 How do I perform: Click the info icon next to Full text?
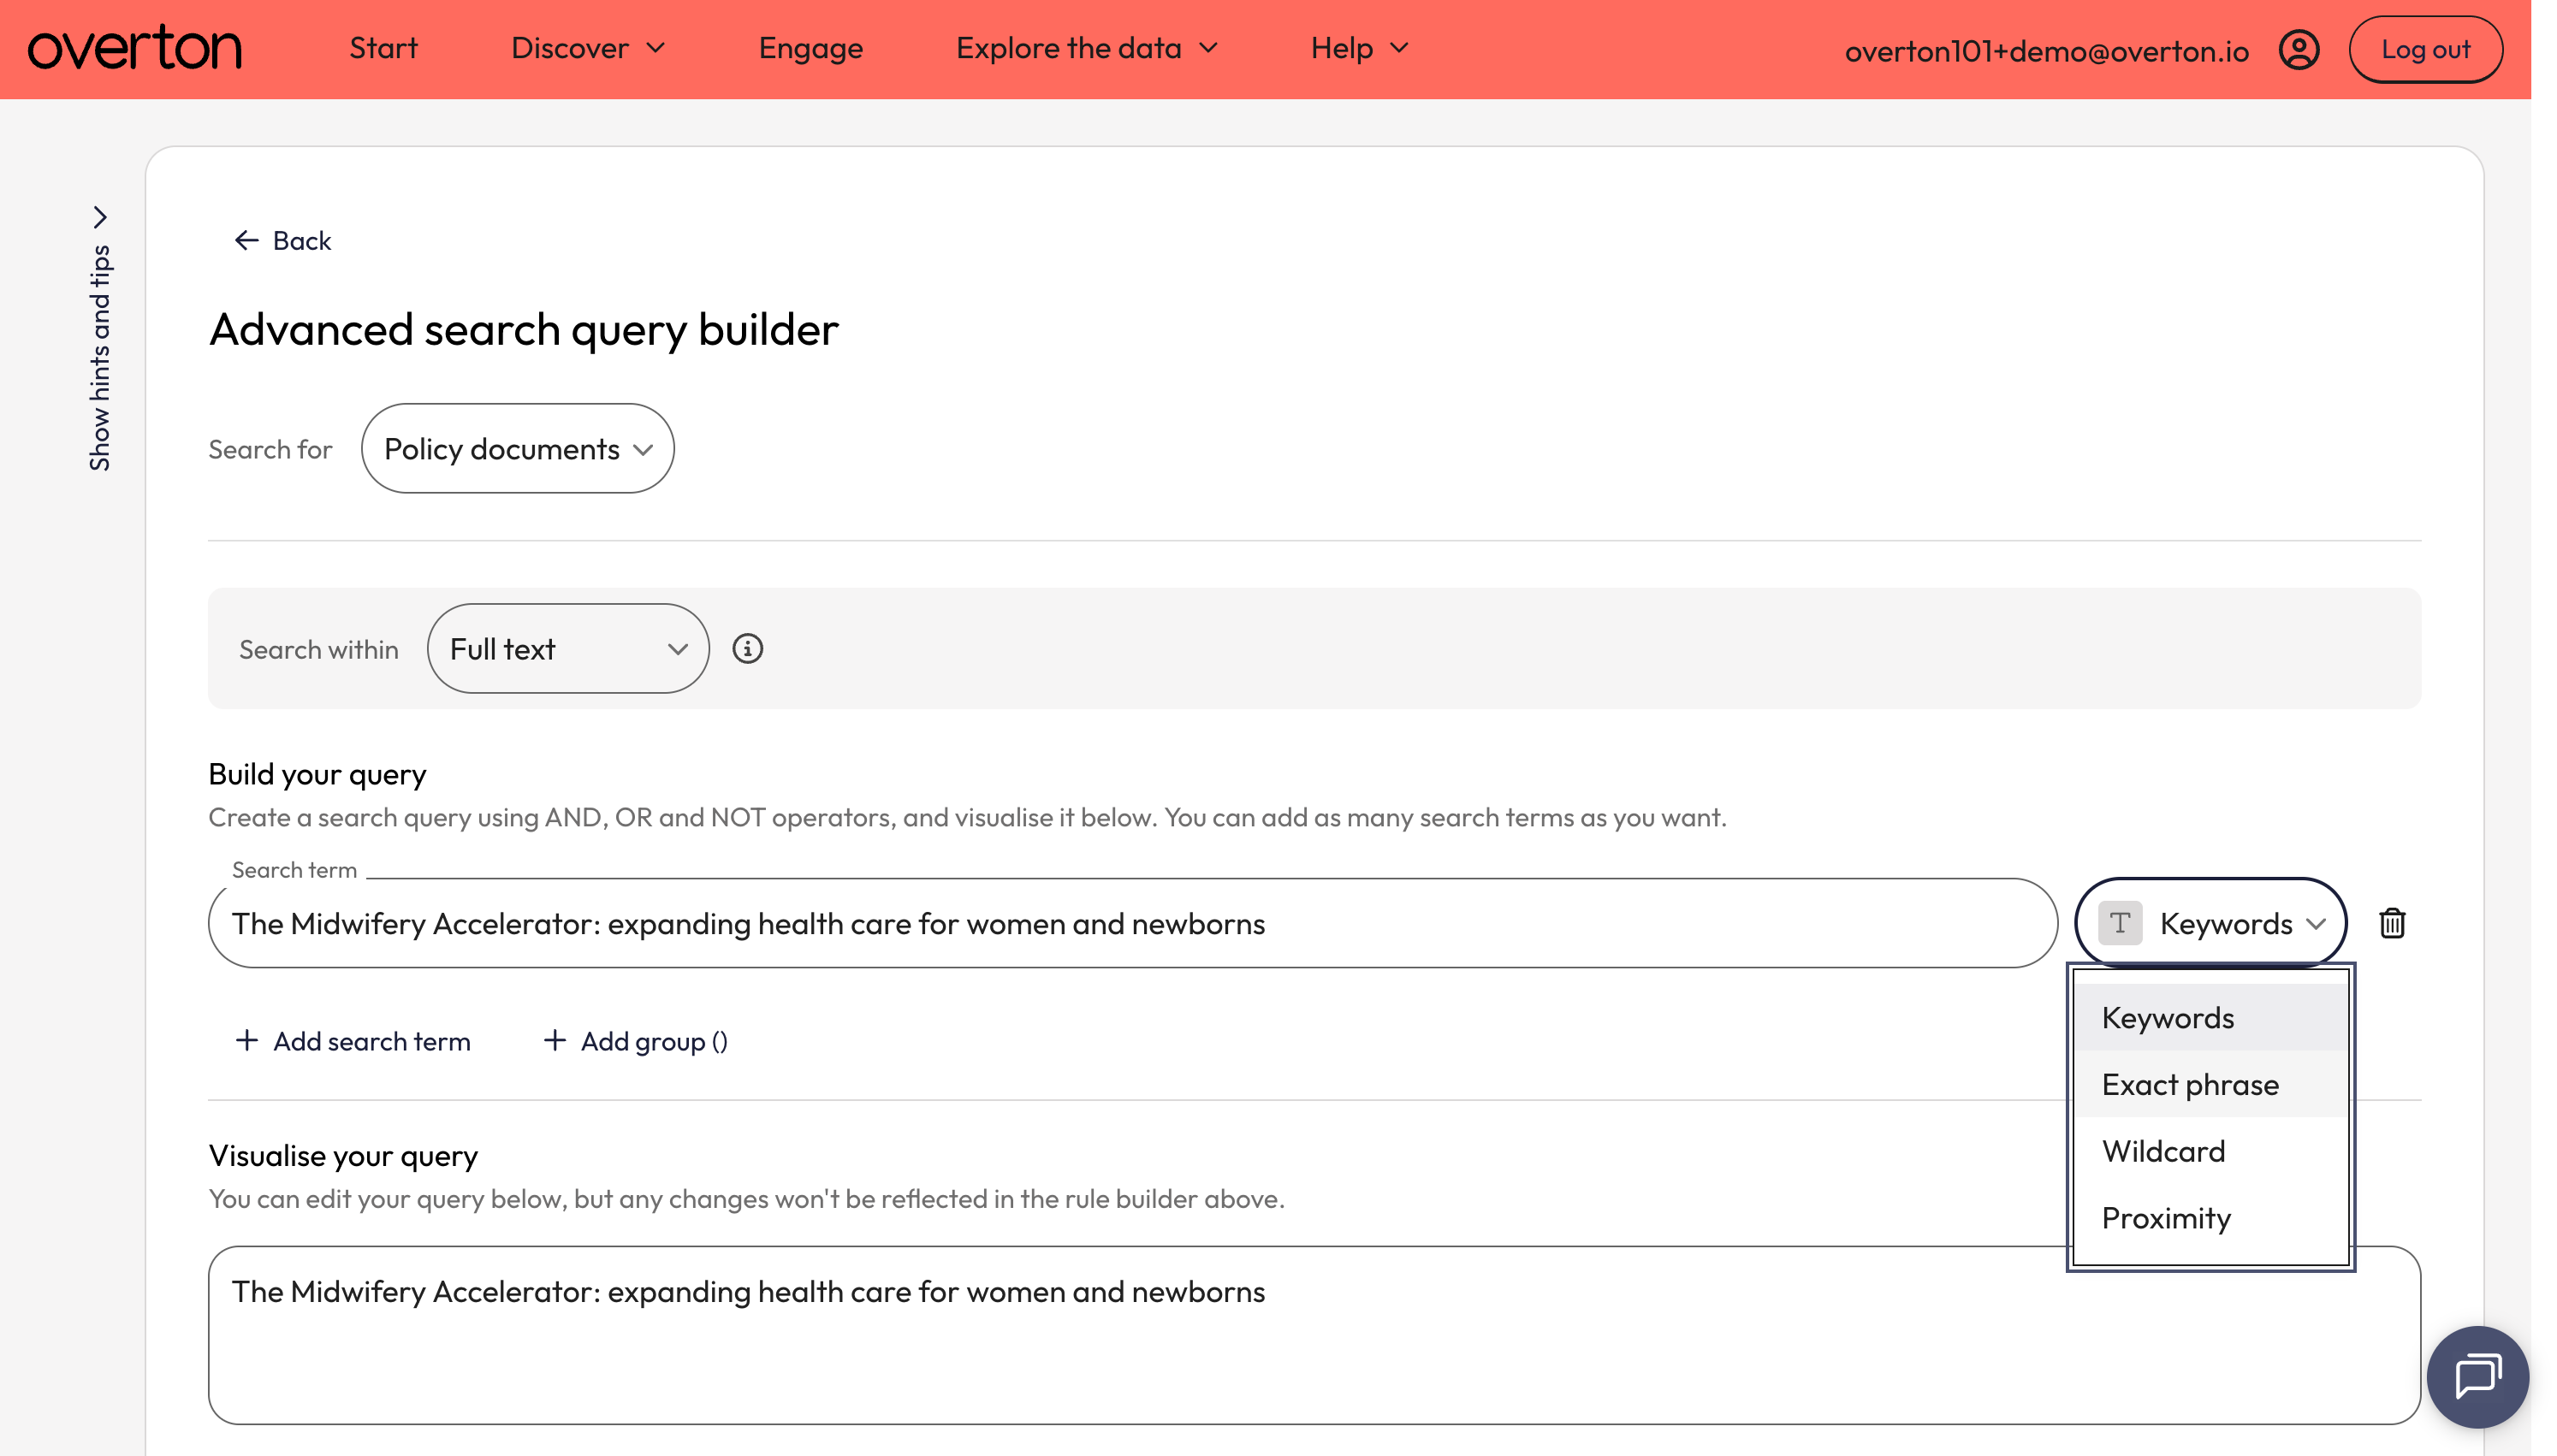coord(747,649)
